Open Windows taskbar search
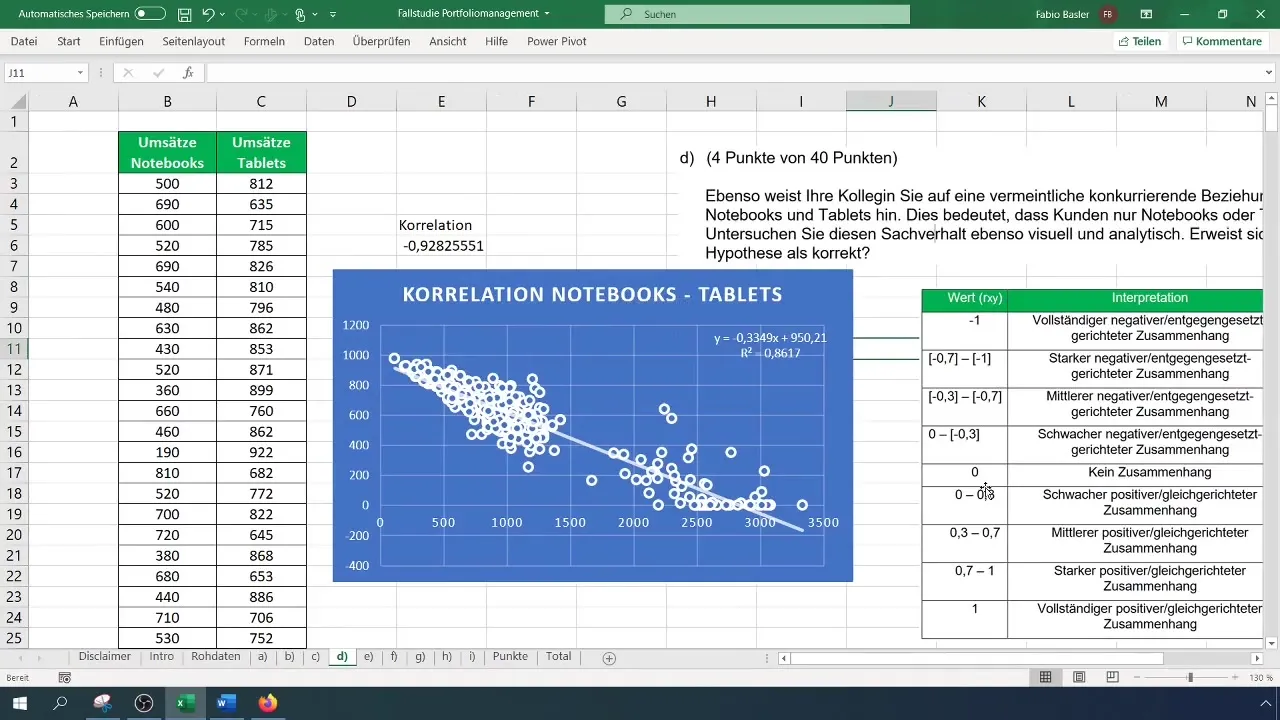 coord(60,703)
